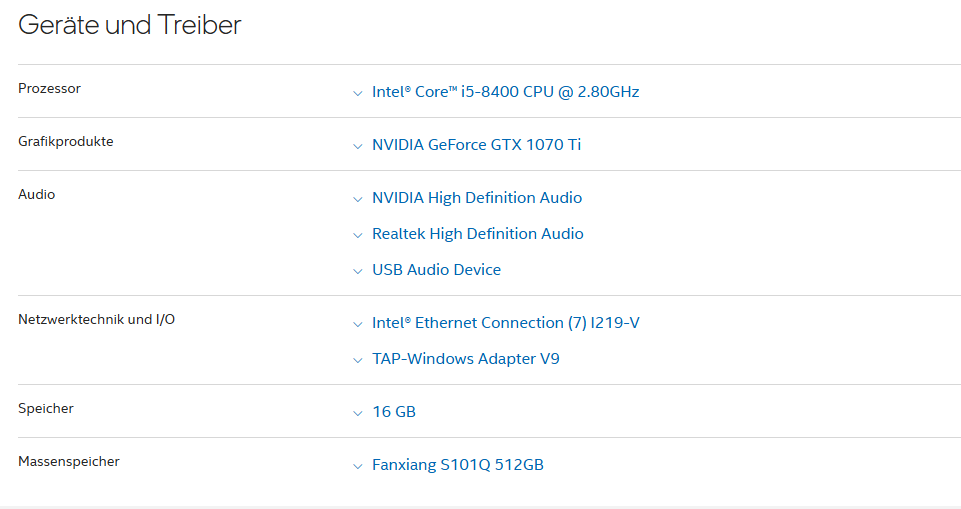Screen dimensions: 961x509
Task: Expand the NVIDIA High Definition Audio chevron
Action: pyautogui.click(x=358, y=200)
